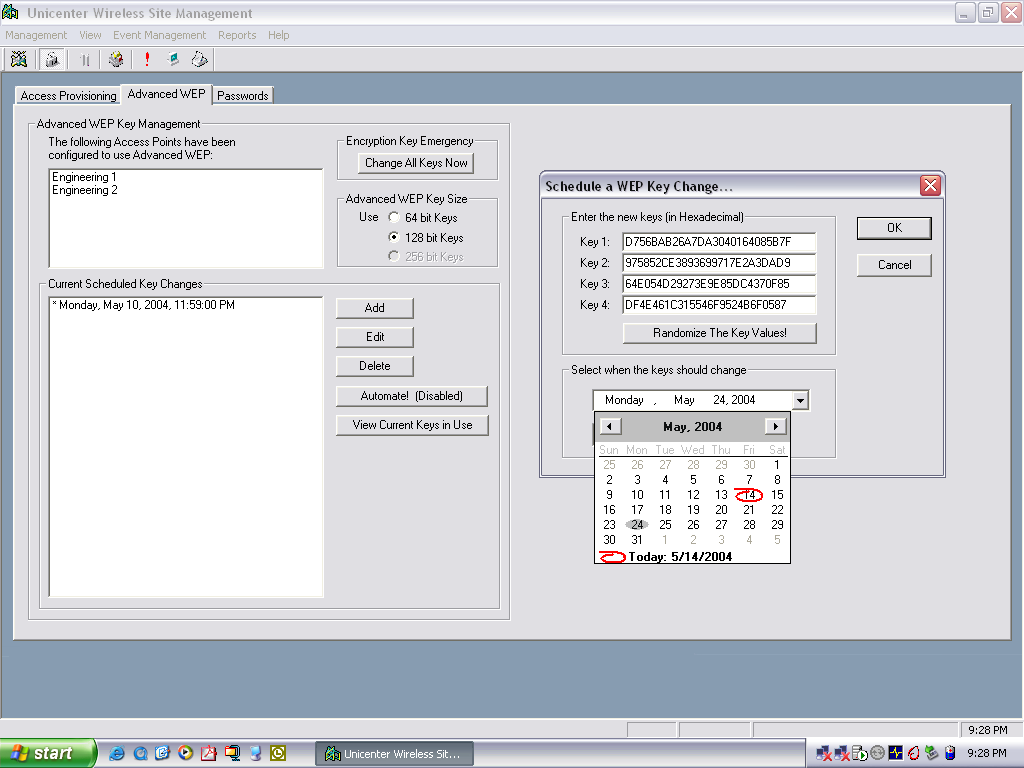Viewport: 1024px width, 768px height.
Task: Click the crossed-antennas toolbar icon
Action: [18, 59]
